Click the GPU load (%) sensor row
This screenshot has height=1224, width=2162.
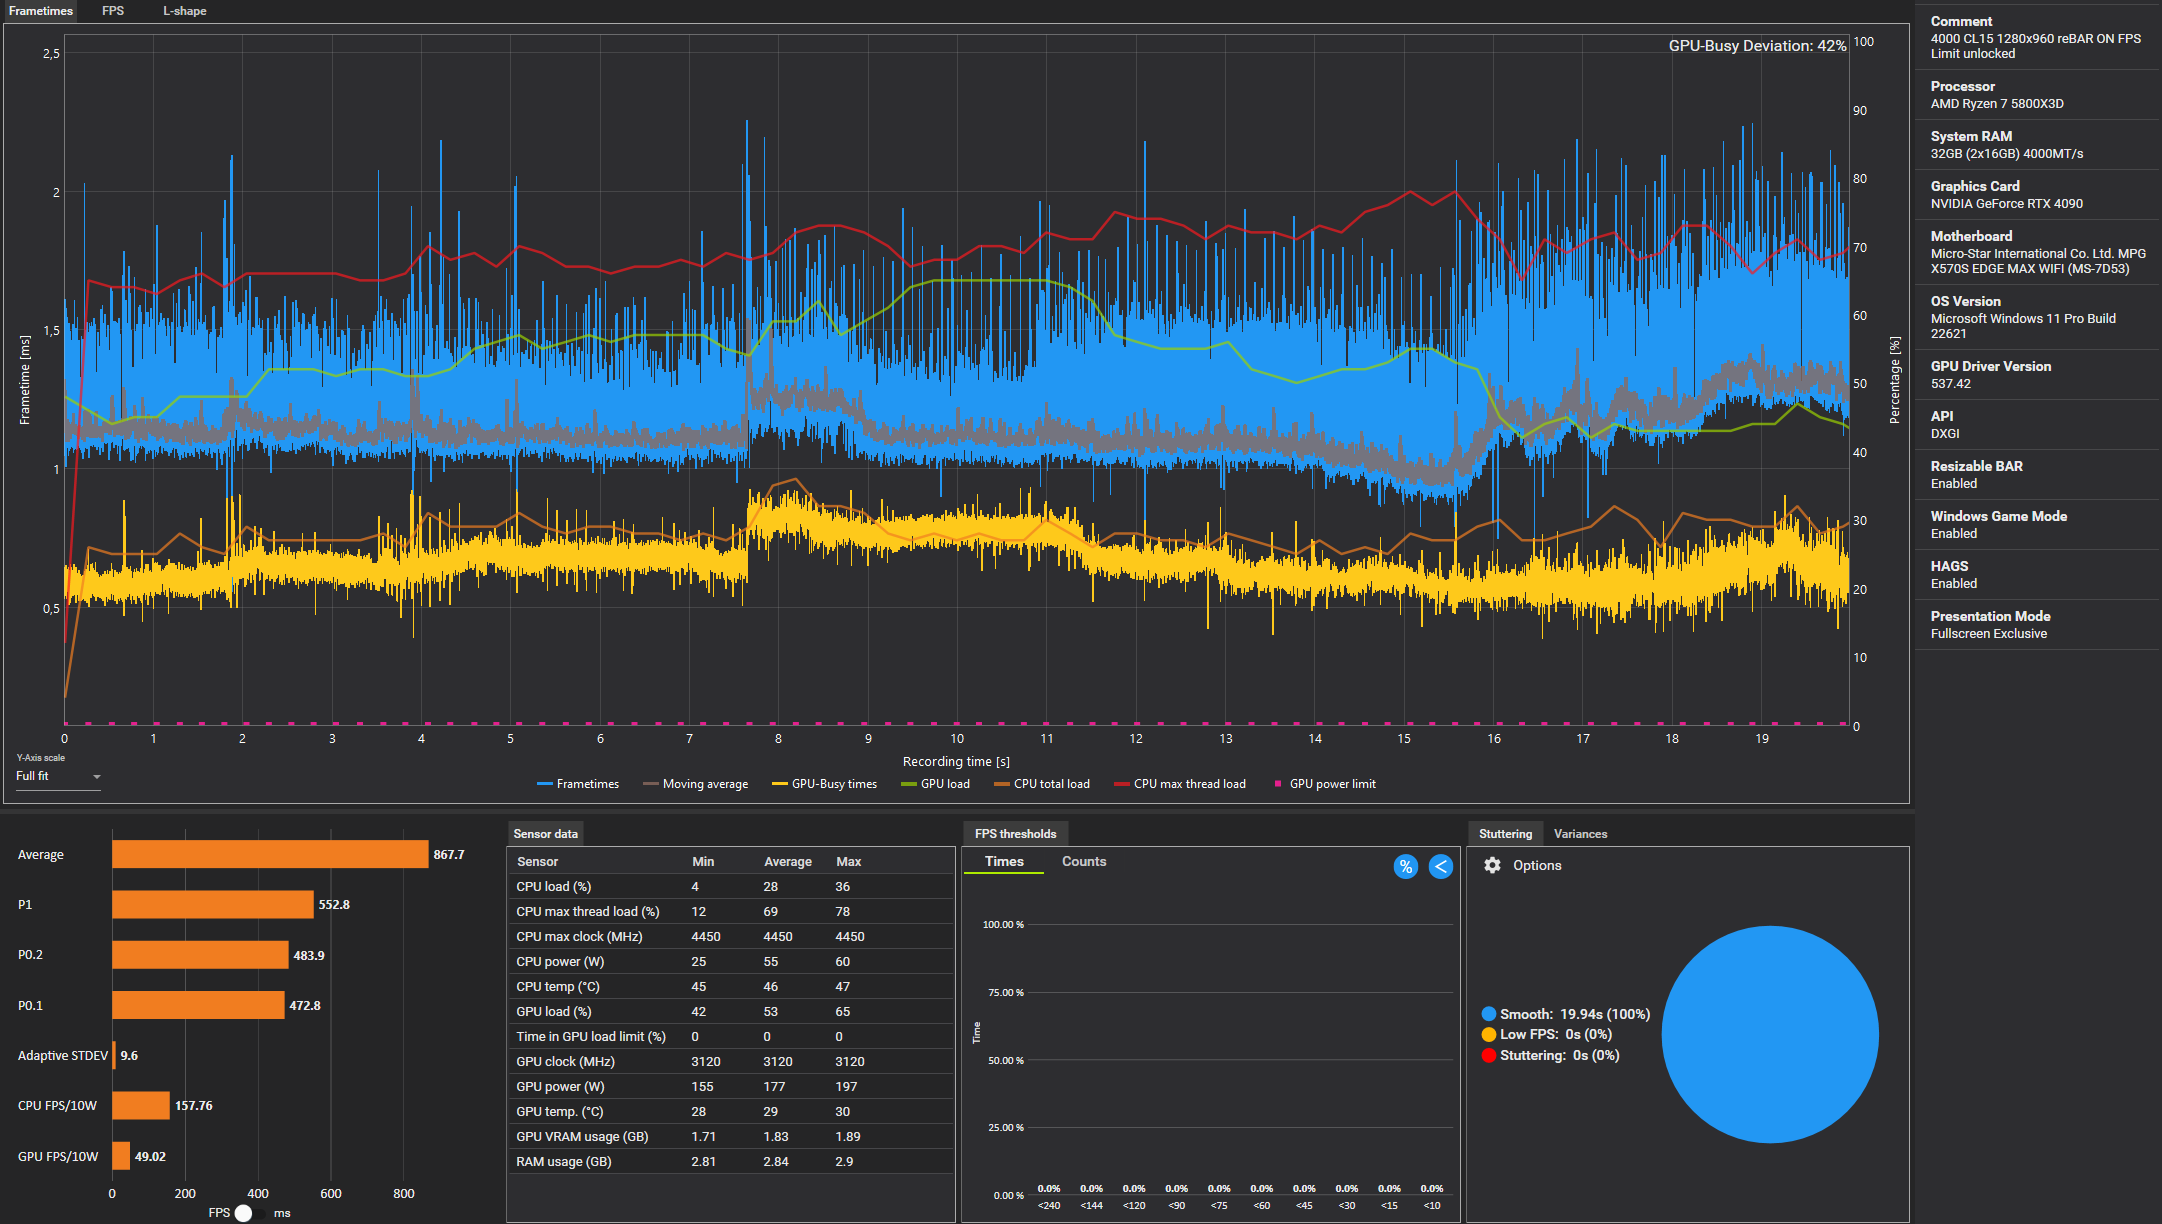[731, 1011]
